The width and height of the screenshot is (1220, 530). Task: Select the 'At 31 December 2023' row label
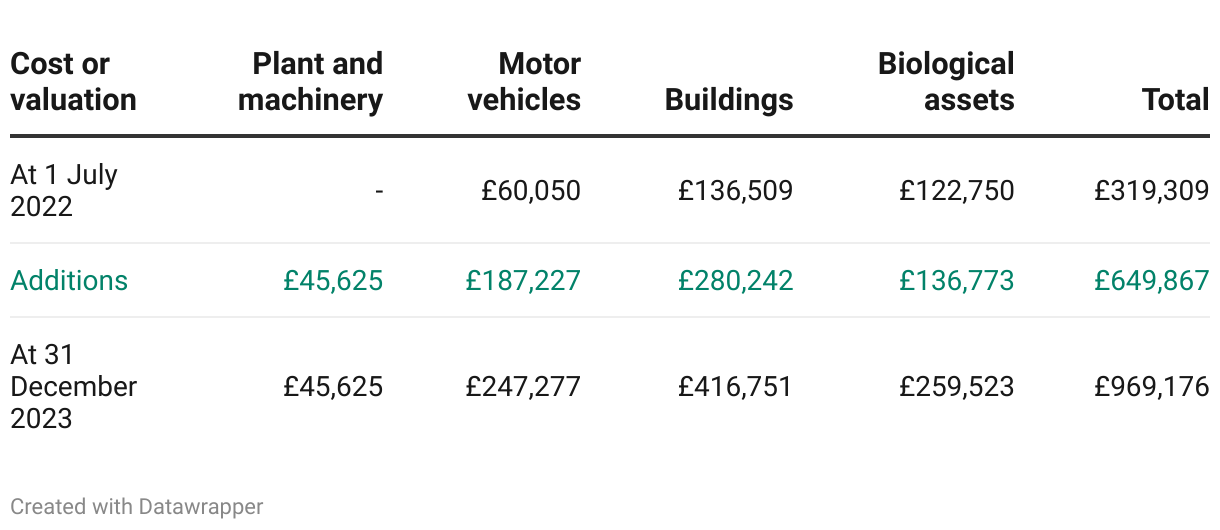point(74,386)
